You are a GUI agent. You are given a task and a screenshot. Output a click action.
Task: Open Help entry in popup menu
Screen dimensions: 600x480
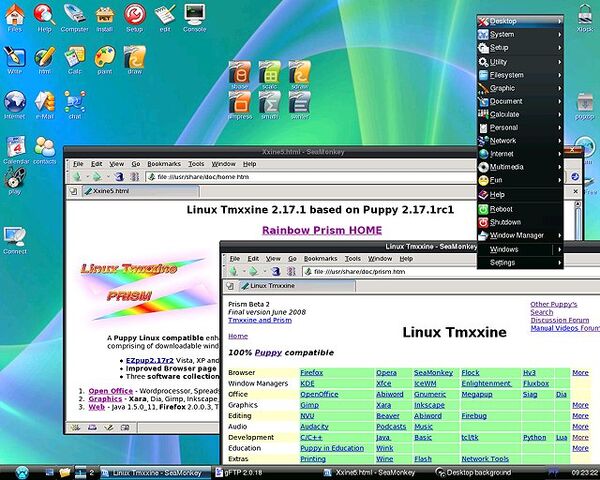[x=520, y=194]
